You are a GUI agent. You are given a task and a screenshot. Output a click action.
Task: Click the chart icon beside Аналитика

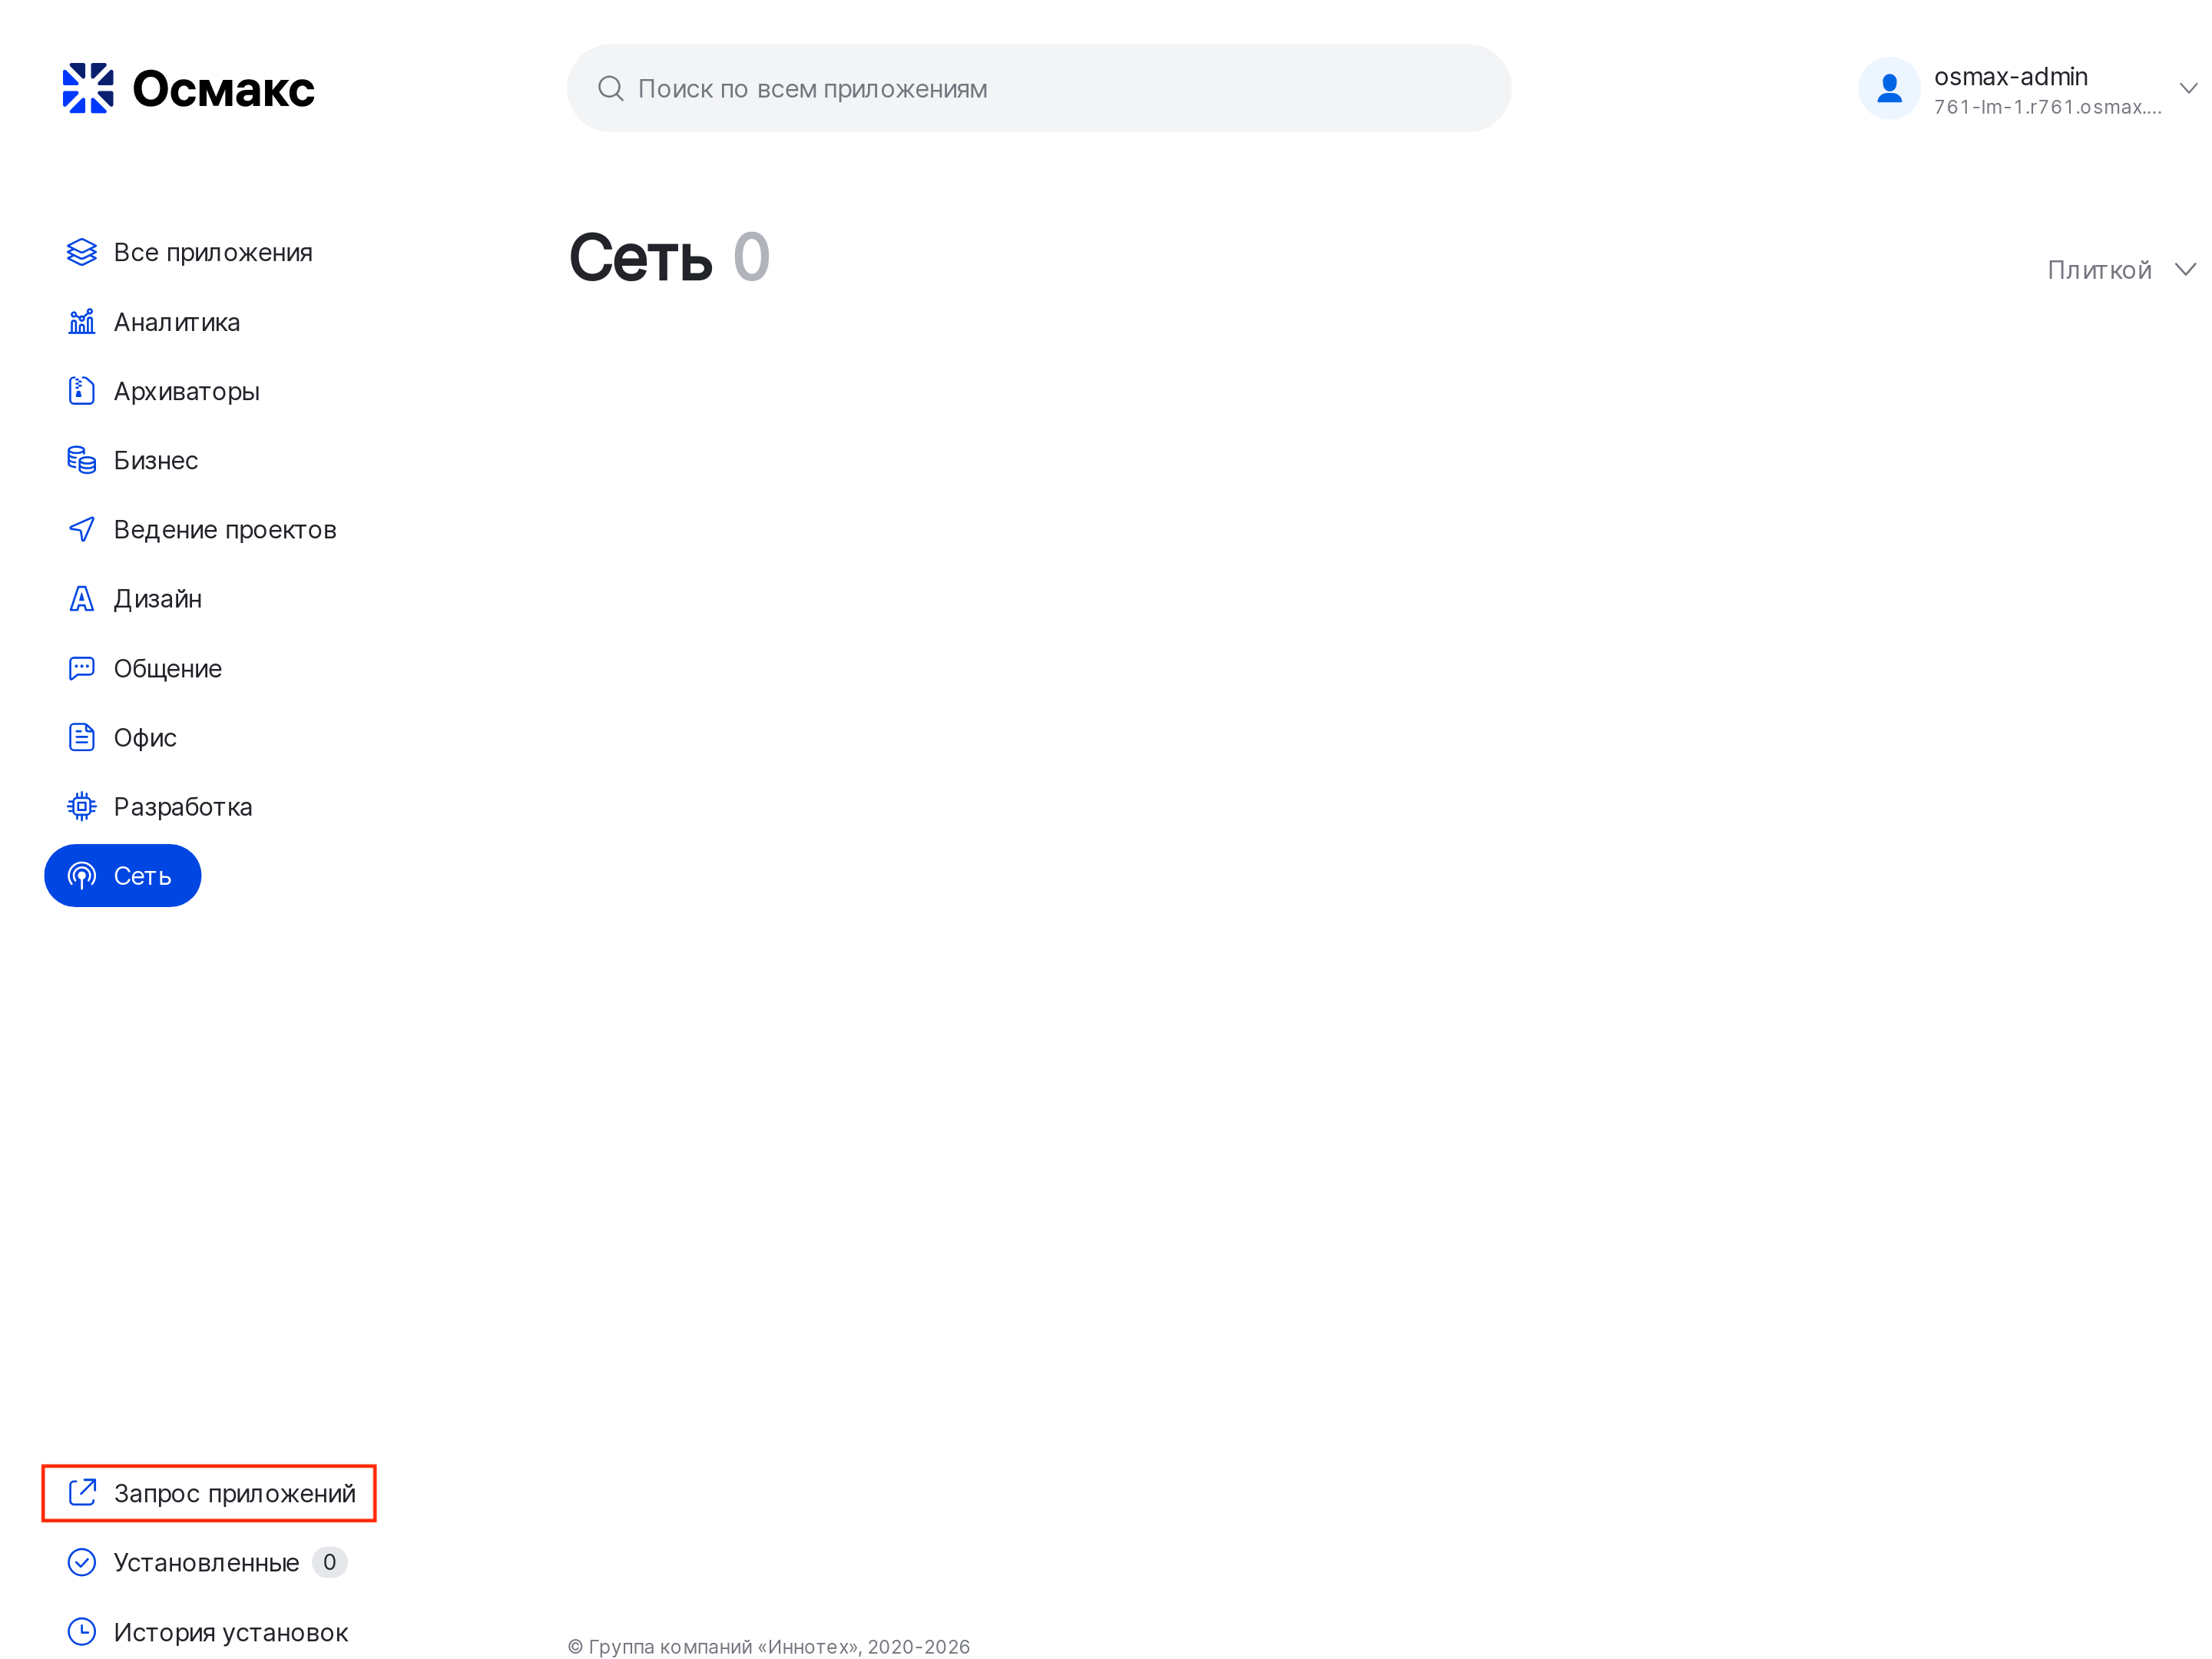82,322
